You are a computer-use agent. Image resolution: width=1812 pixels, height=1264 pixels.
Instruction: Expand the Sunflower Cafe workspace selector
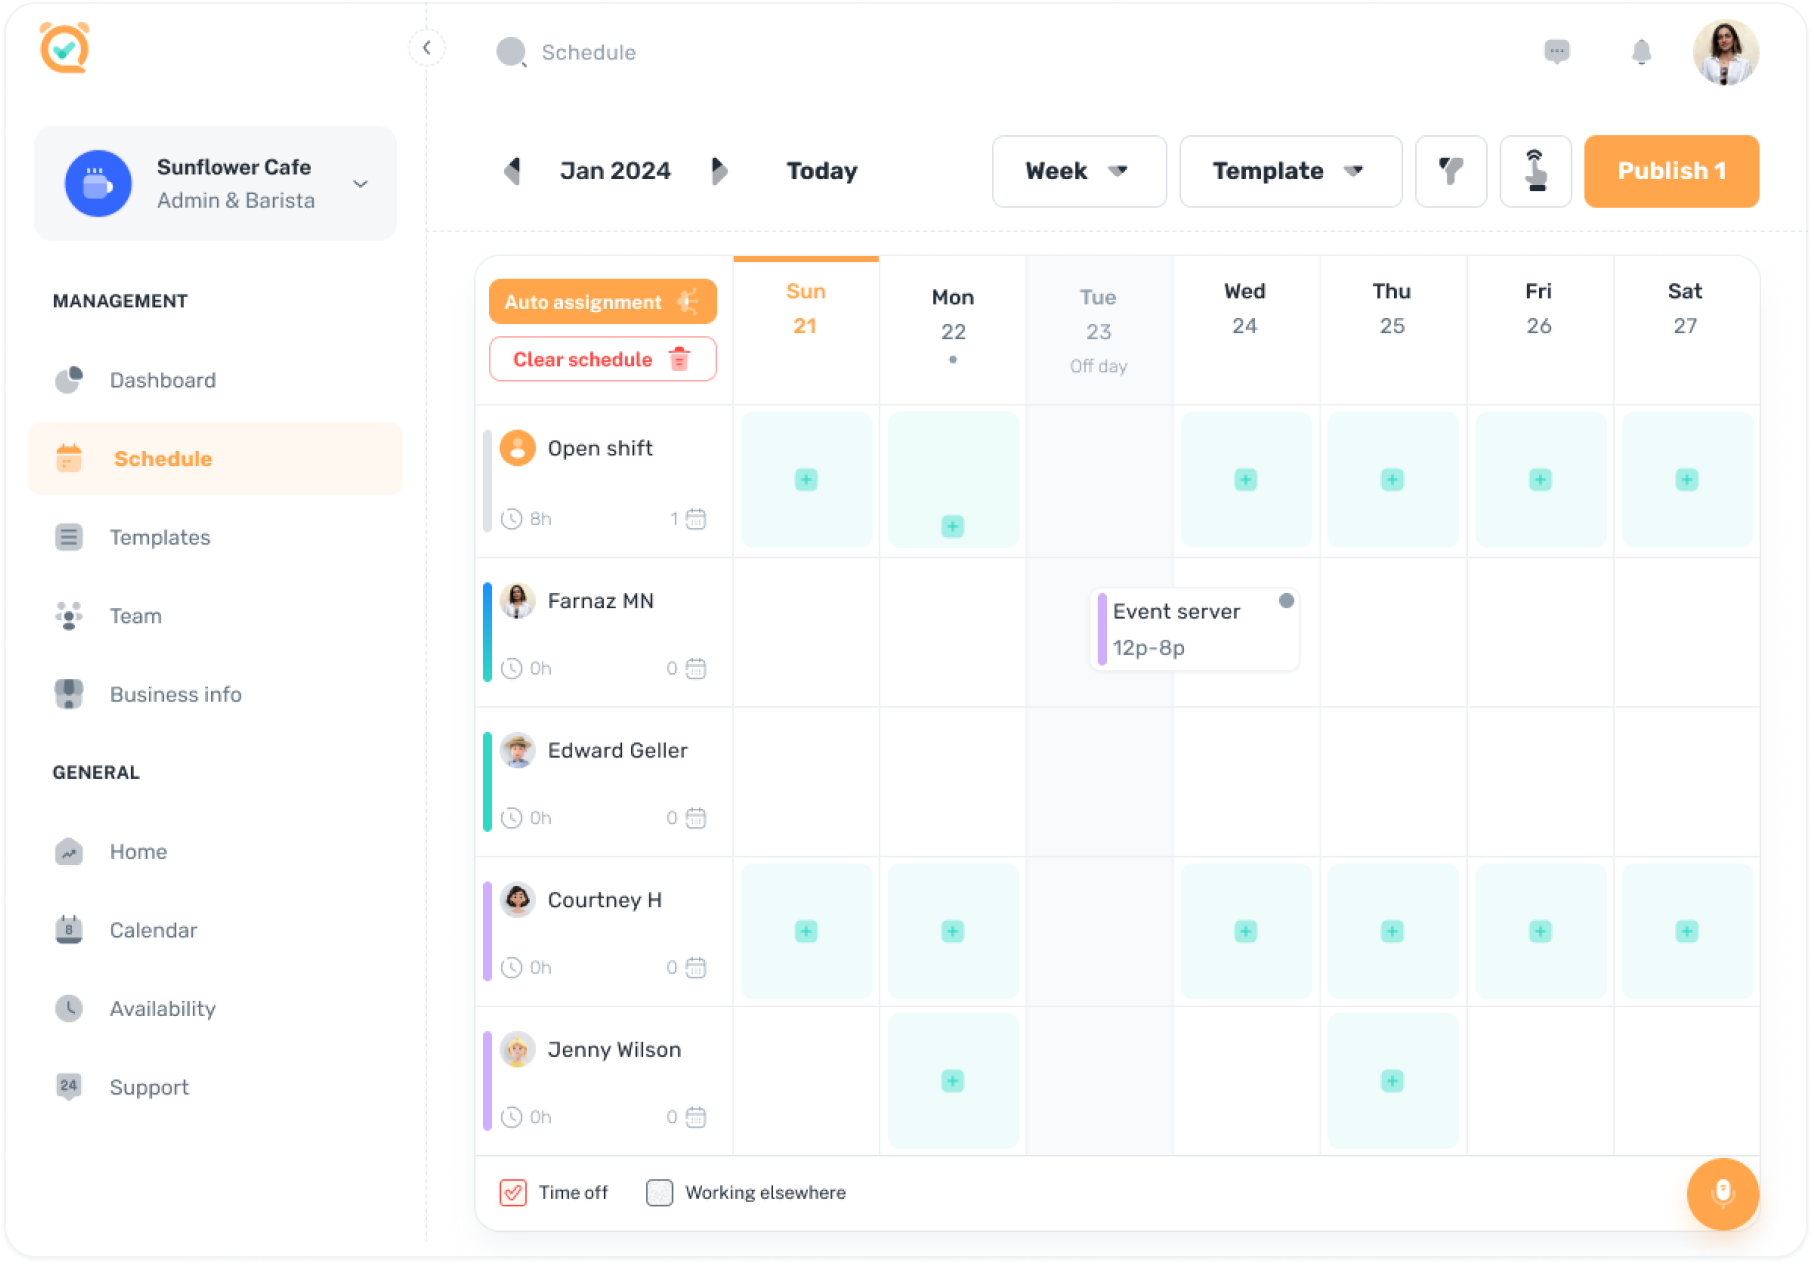click(x=360, y=184)
